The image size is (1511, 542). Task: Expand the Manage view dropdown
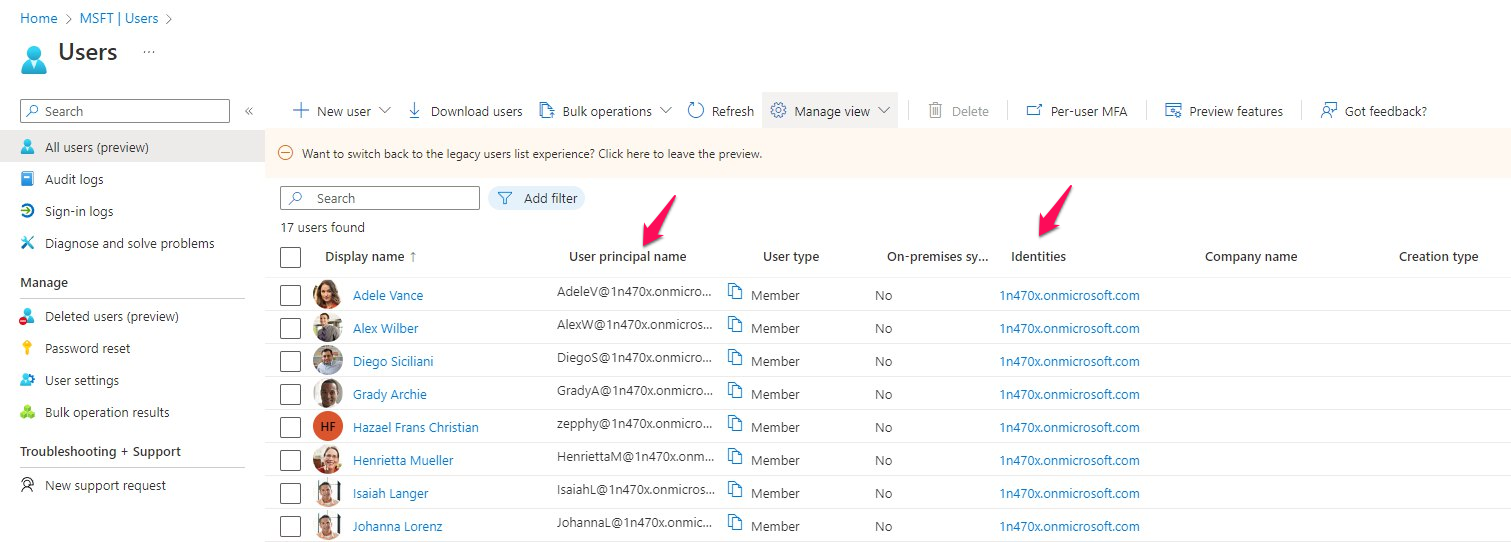883,111
